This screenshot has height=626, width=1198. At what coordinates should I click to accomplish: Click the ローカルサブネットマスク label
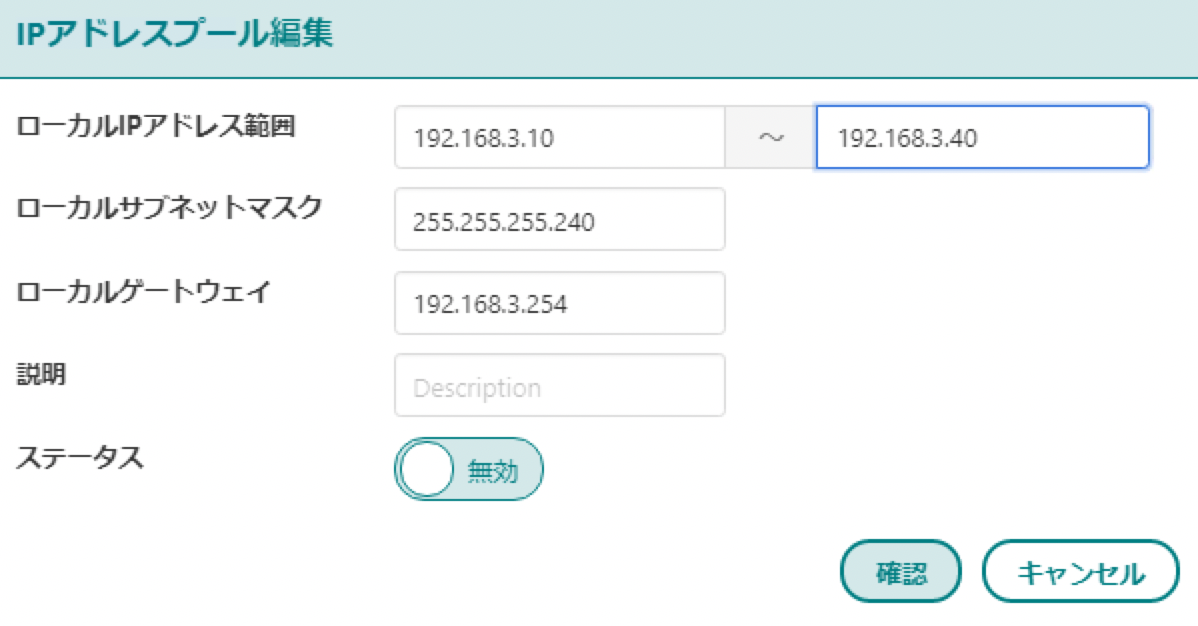tap(169, 208)
